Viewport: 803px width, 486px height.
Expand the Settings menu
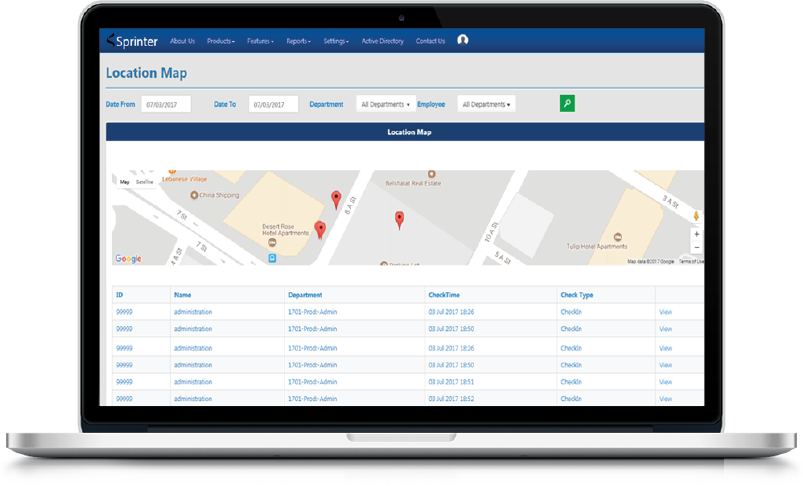tap(336, 41)
